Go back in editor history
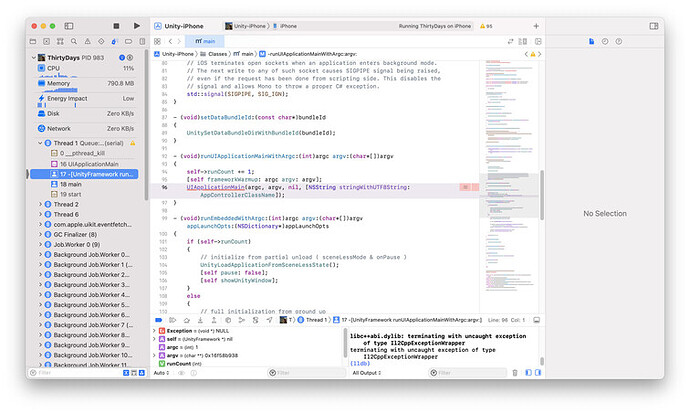This screenshot has width=690, height=412. point(170,41)
